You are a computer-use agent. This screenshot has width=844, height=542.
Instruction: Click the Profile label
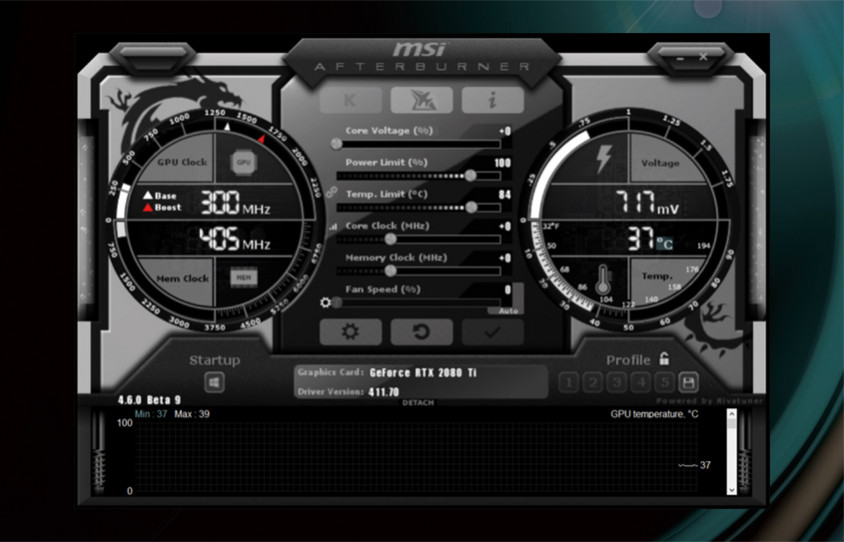pyautogui.click(x=628, y=360)
